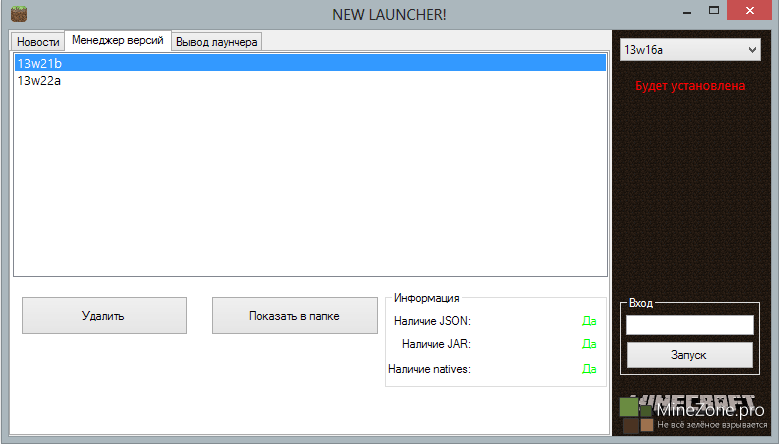Select version 13w22a in the list

[x=40, y=81]
